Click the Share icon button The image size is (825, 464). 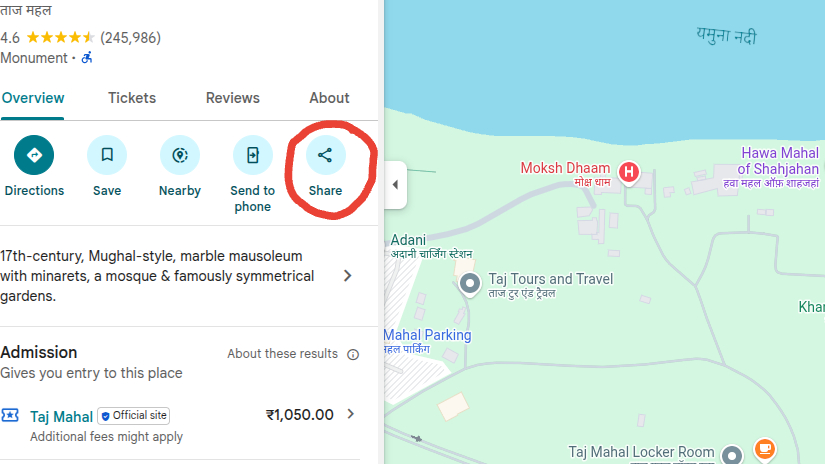(x=325, y=155)
